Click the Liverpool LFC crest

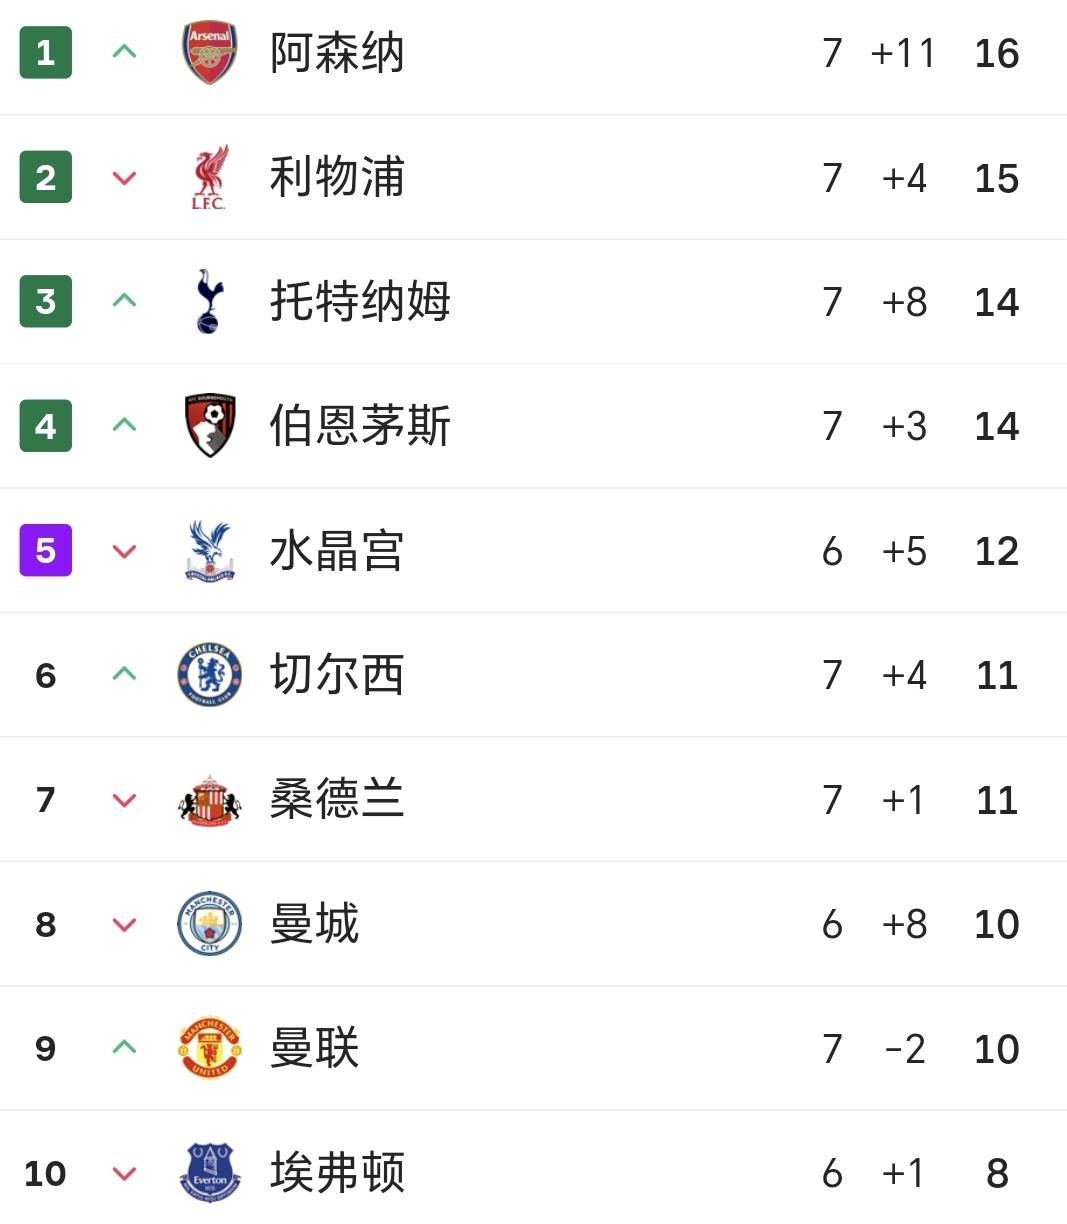point(209,178)
